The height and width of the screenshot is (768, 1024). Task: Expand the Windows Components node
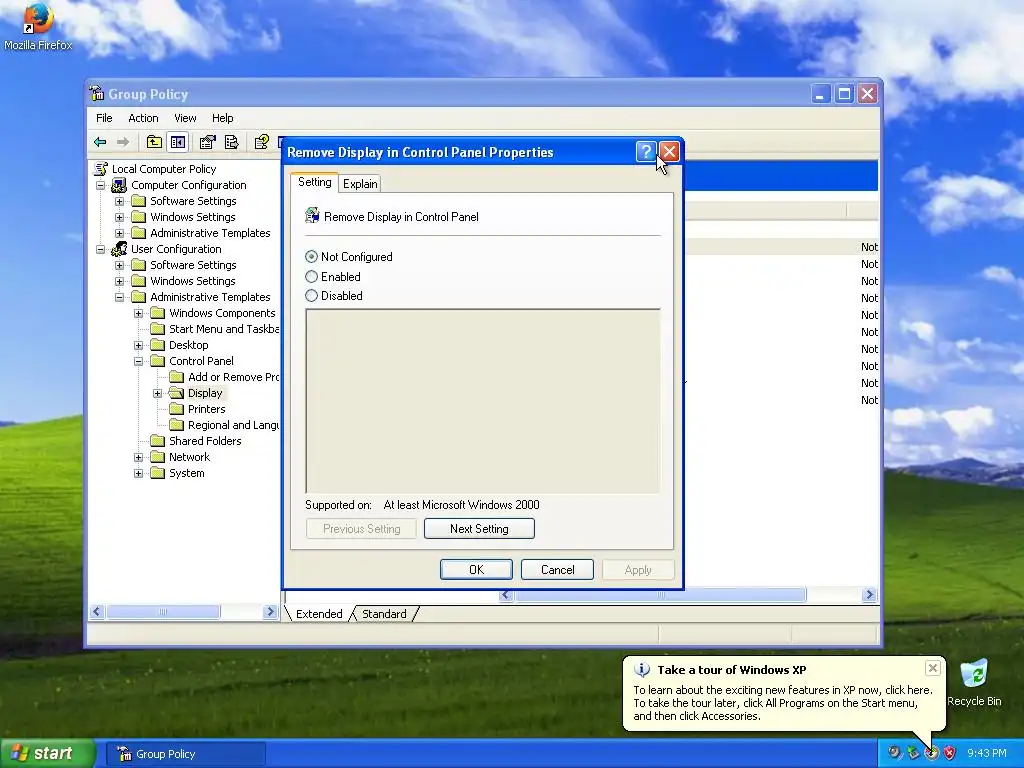point(138,313)
